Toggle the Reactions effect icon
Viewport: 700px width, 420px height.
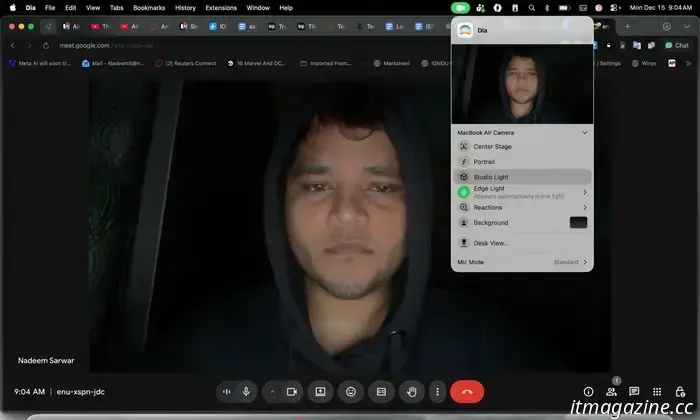[464, 208]
